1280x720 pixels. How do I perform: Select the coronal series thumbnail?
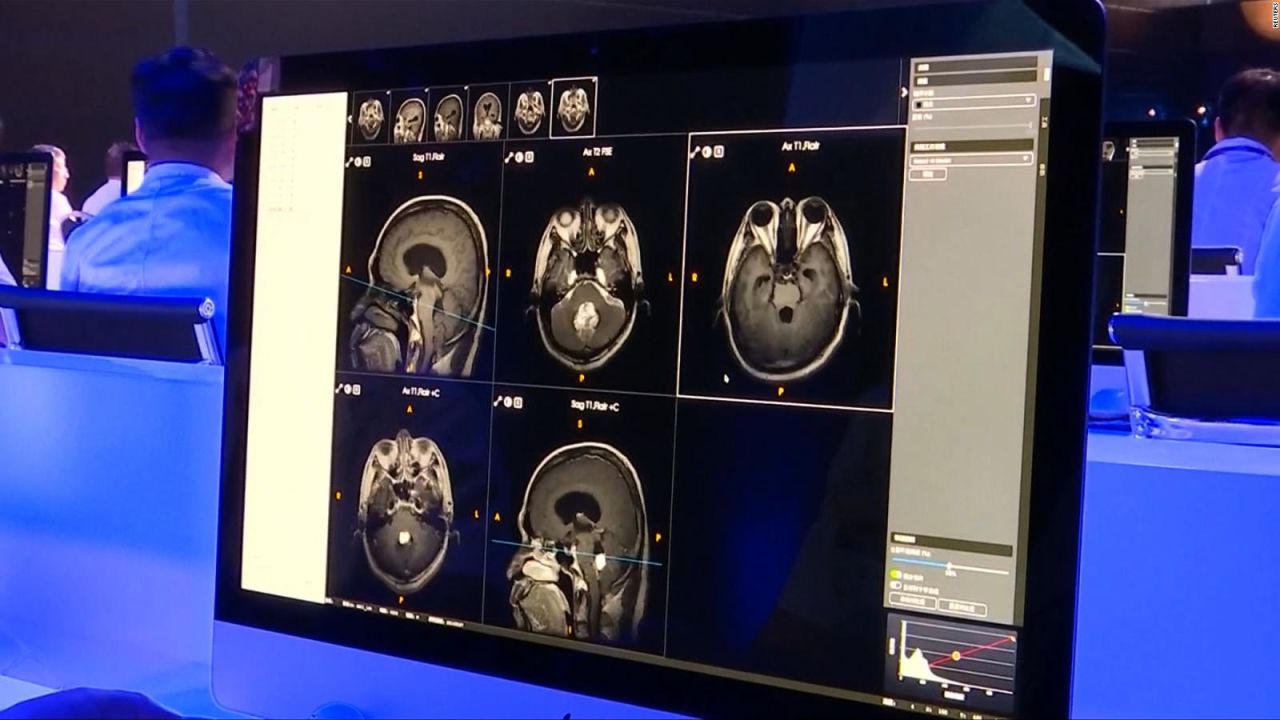click(x=488, y=115)
